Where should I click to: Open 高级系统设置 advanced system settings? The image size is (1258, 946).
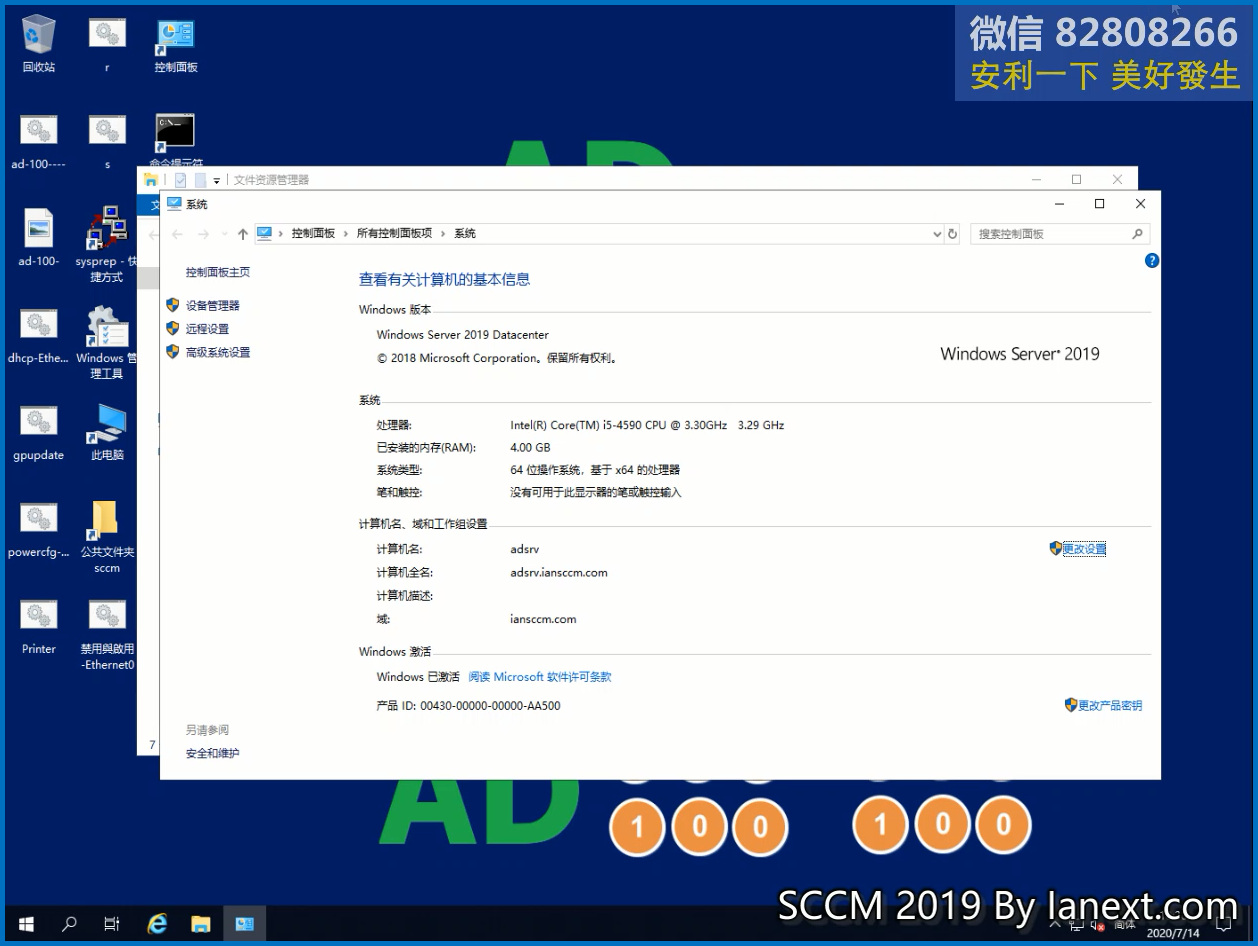pos(218,352)
